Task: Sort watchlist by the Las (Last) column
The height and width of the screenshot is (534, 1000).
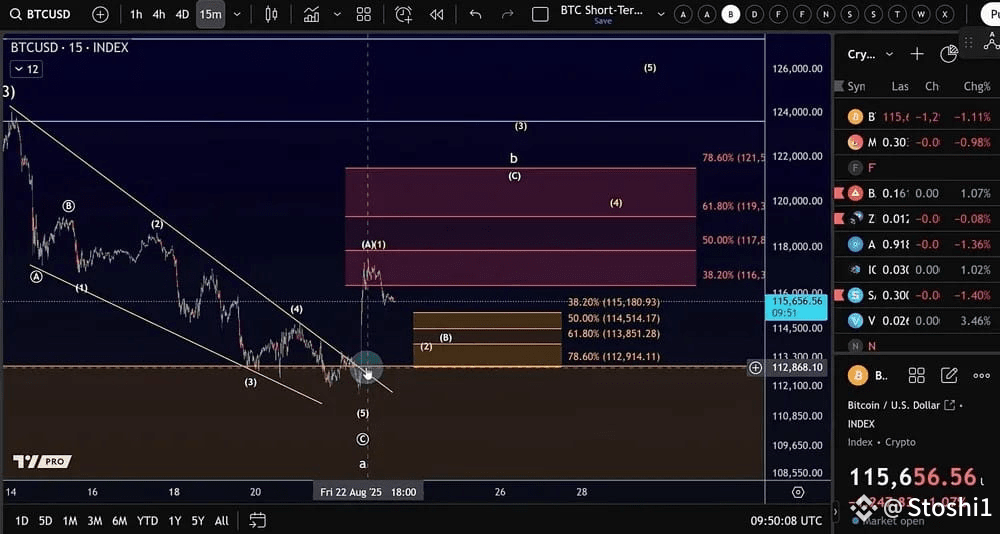Action: click(900, 86)
